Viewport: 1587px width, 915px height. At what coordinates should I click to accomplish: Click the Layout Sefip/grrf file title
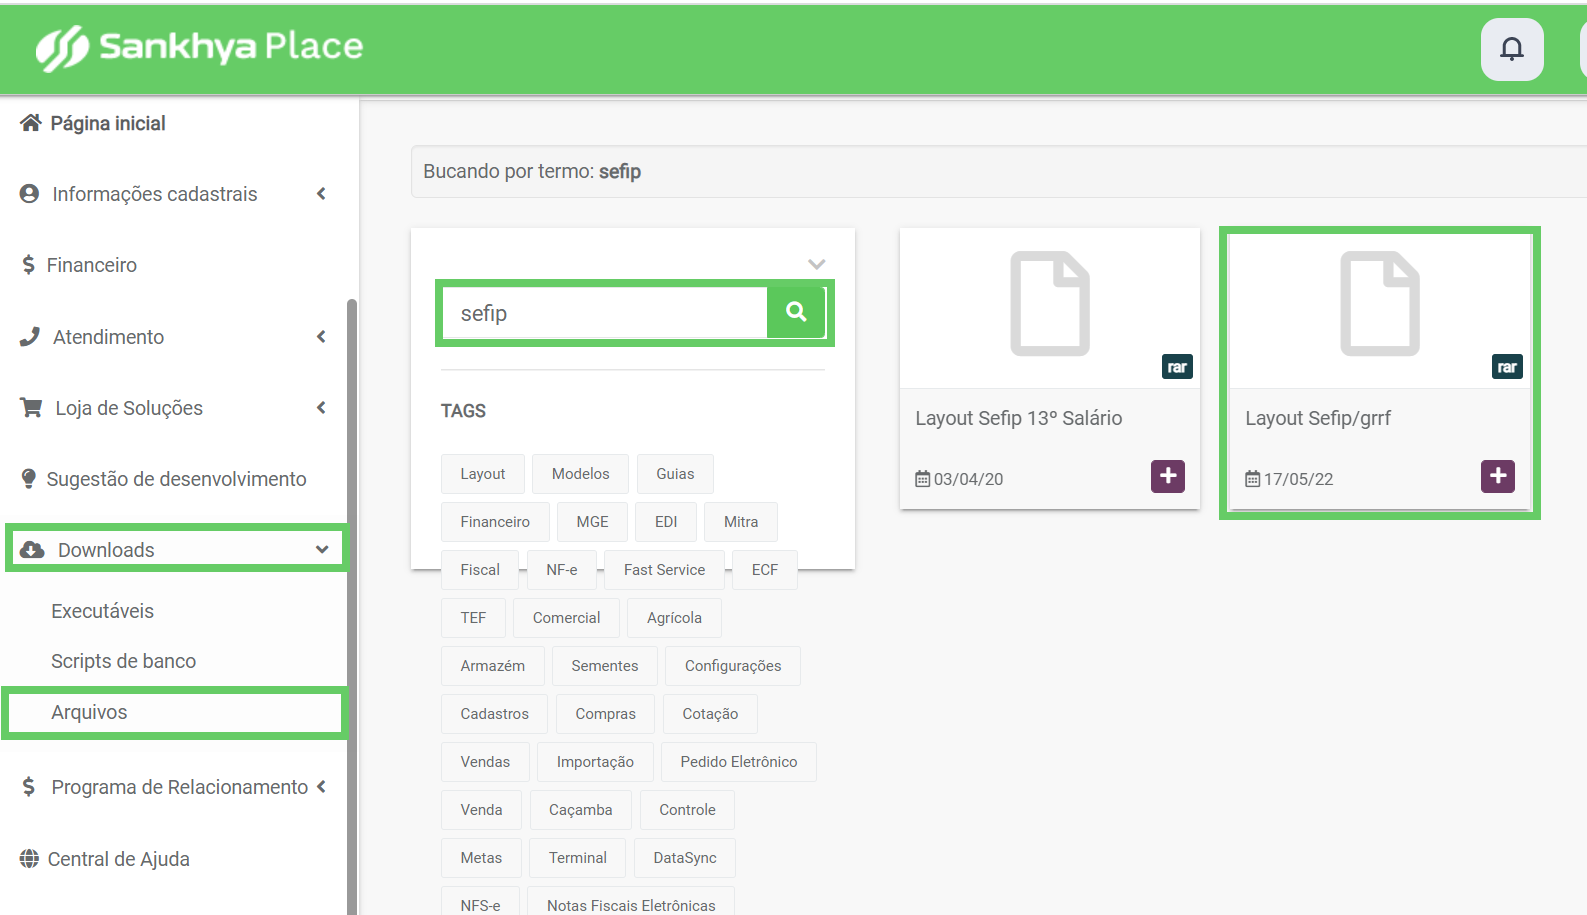pyautogui.click(x=1318, y=418)
